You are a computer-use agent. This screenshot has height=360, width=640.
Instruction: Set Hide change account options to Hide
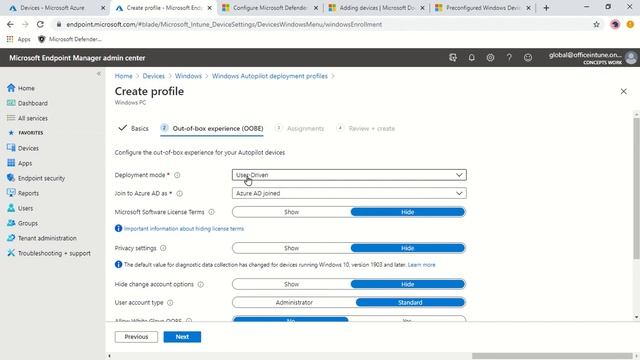click(x=407, y=284)
